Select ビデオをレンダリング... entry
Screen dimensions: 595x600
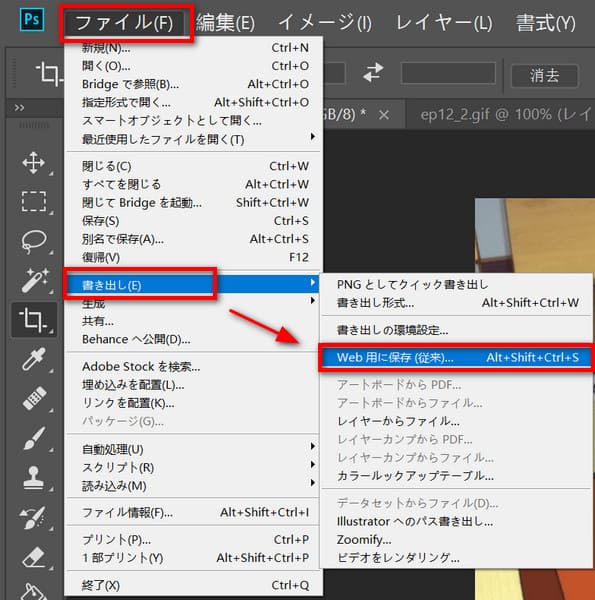[x=457, y=558]
